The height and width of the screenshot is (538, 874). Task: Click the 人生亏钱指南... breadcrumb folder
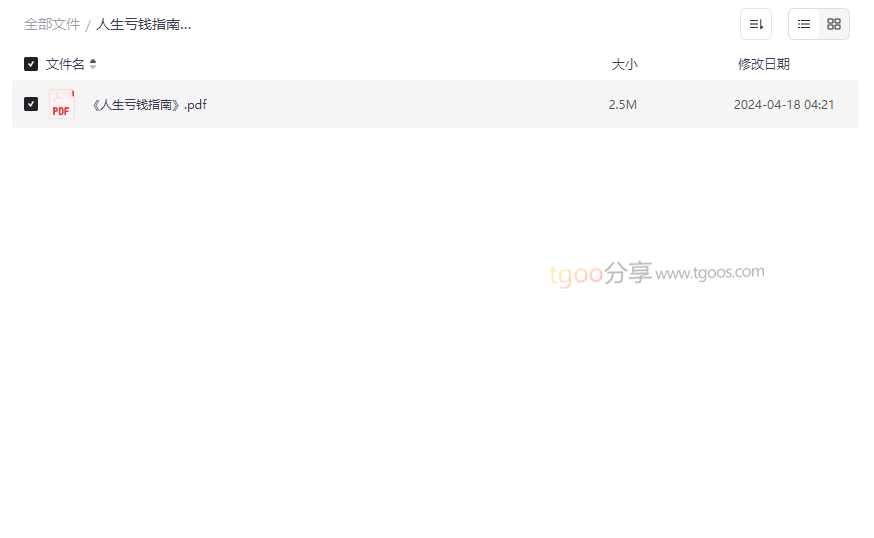click(x=143, y=25)
